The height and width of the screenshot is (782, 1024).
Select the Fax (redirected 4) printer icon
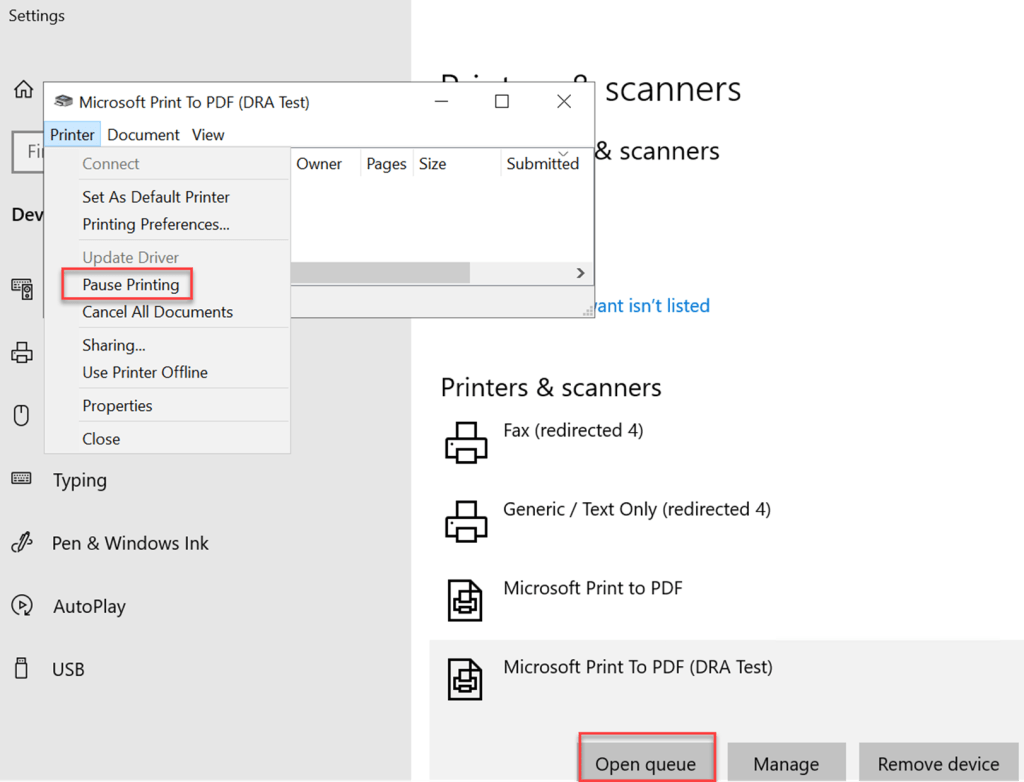(x=465, y=442)
